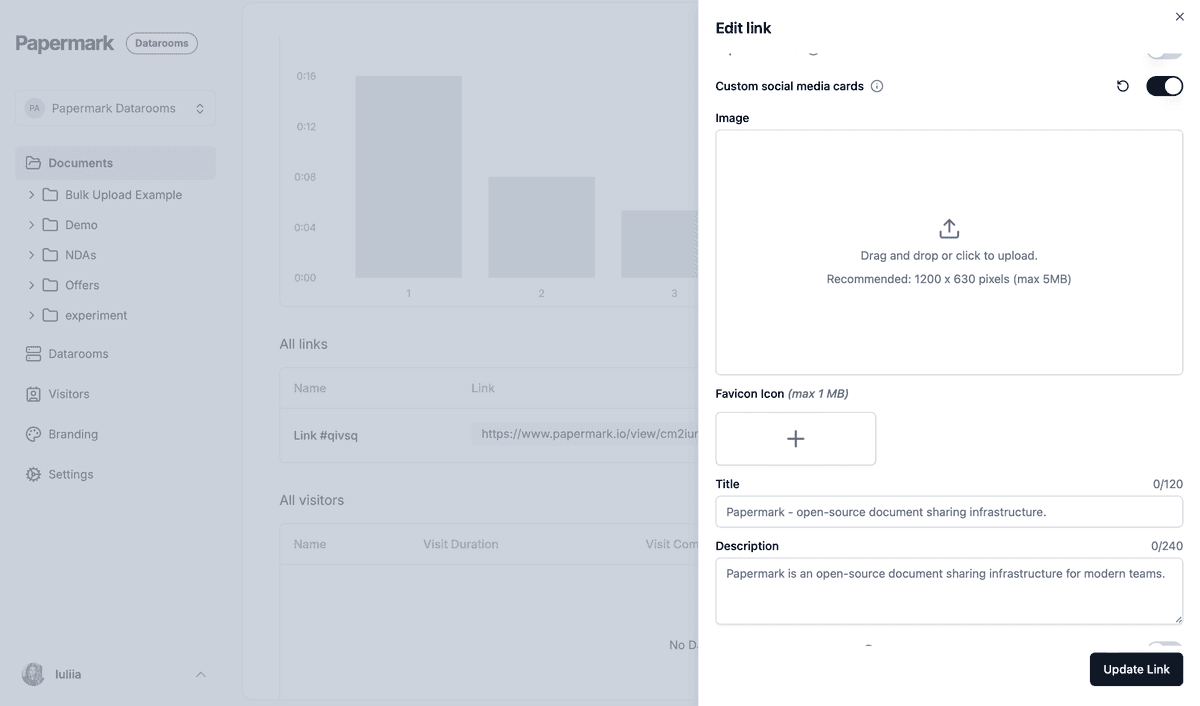Click the reset icon beside social cards toggle
This screenshot has height=706, width=1200.
pyautogui.click(x=1123, y=86)
